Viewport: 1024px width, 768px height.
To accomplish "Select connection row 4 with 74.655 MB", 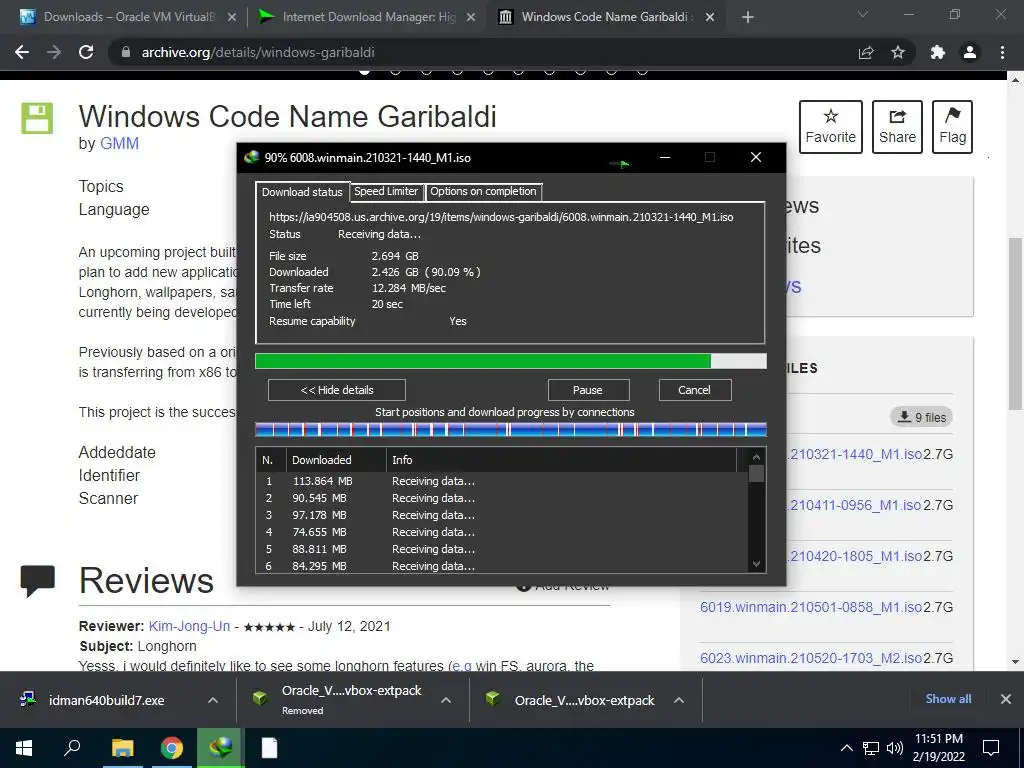I will point(502,532).
